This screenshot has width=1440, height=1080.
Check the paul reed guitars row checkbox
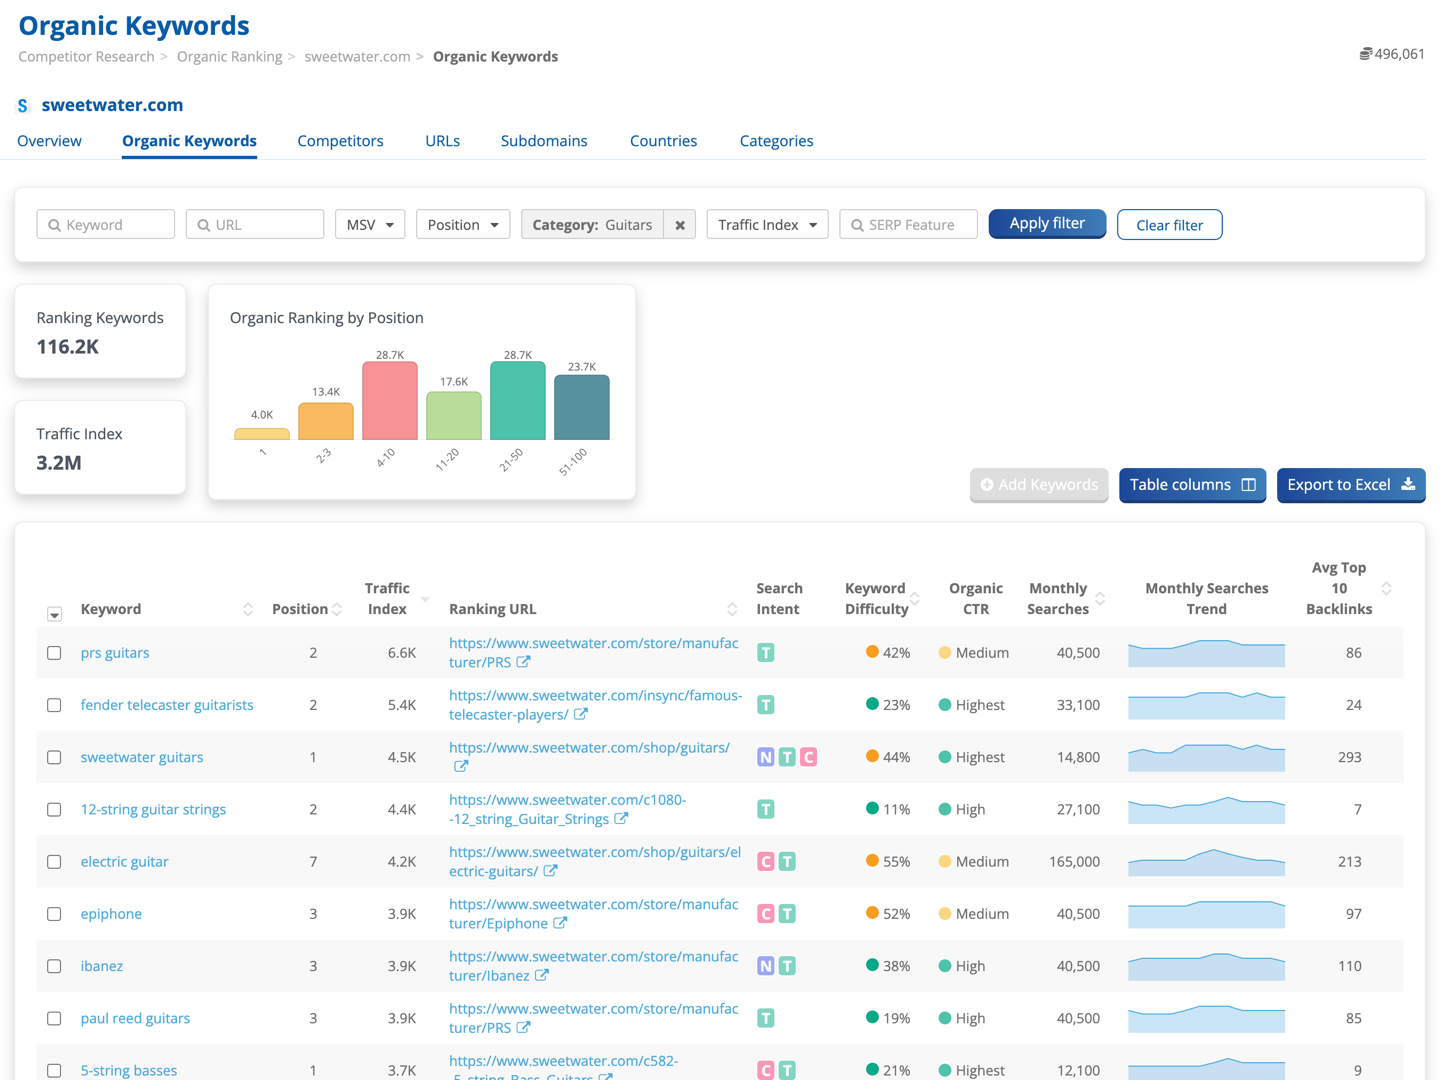(54, 1018)
